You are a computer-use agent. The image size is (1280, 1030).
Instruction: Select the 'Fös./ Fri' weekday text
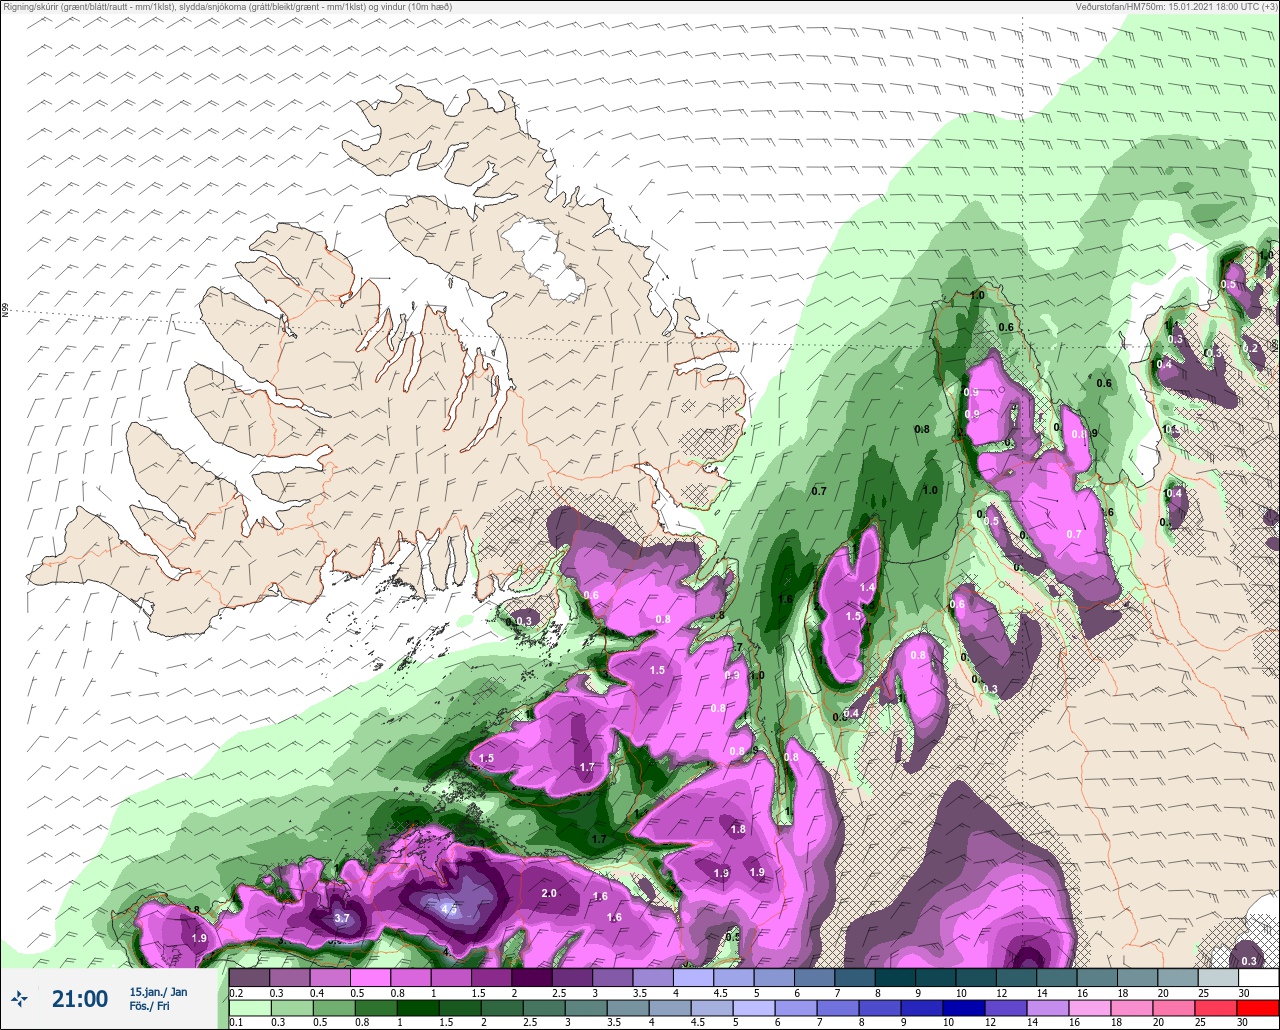(x=149, y=1006)
